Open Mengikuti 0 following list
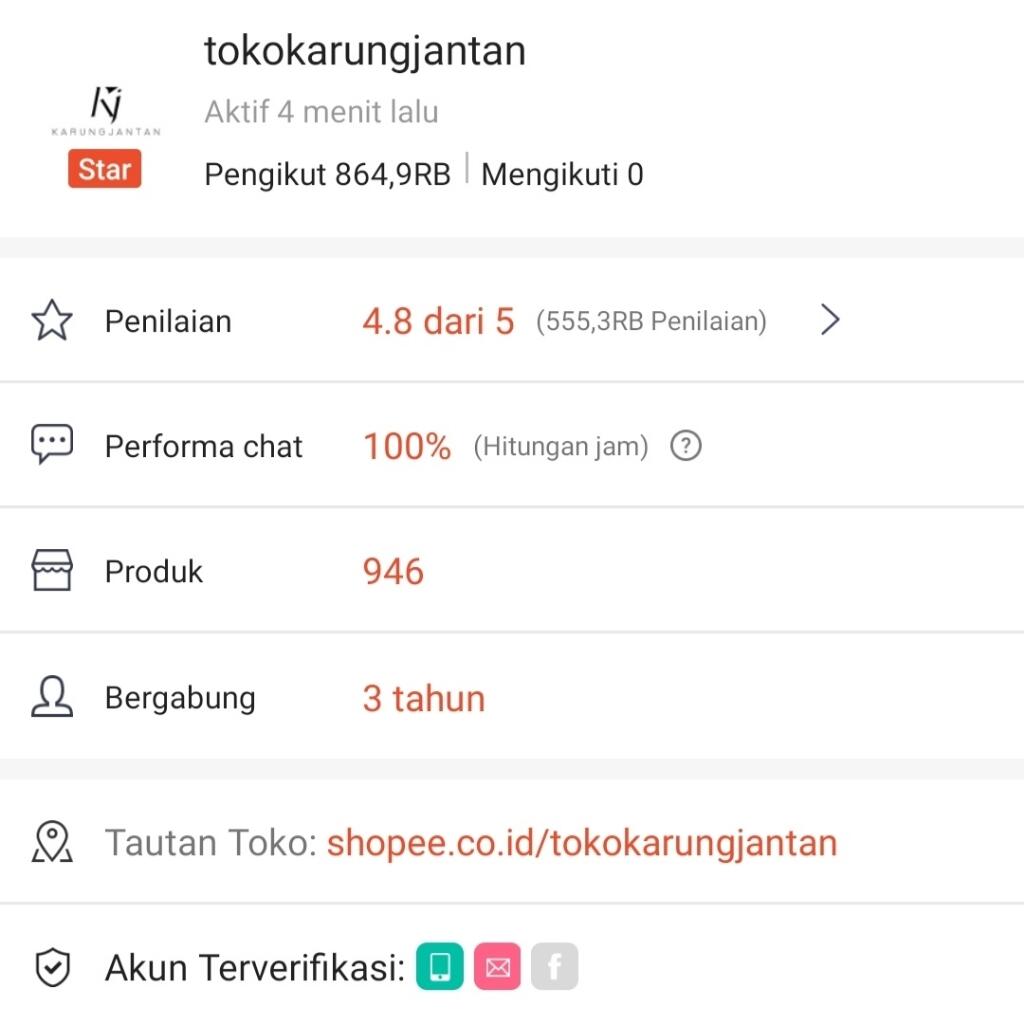1024x1024 pixels. [x=562, y=174]
